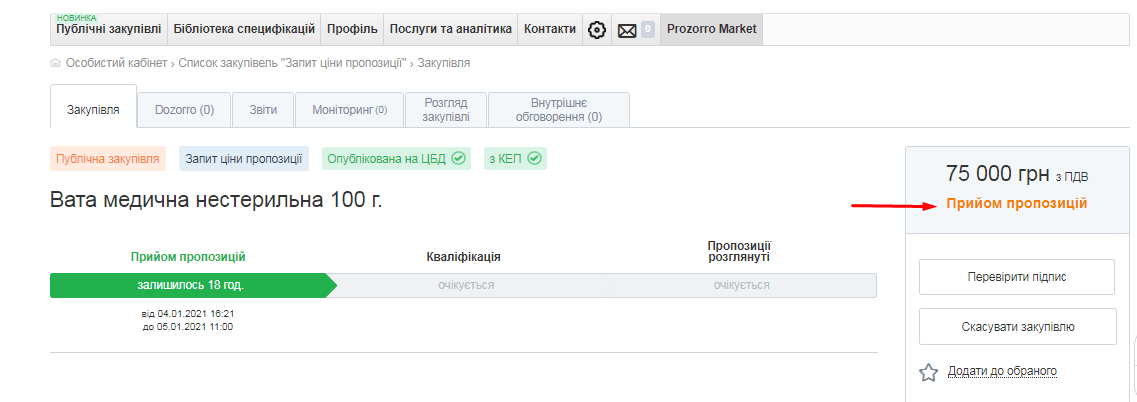Open the settings gear icon

click(597, 30)
